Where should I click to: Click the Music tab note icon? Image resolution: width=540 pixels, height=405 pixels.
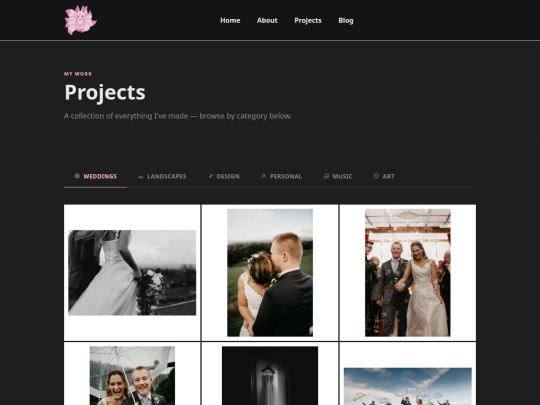click(326, 176)
